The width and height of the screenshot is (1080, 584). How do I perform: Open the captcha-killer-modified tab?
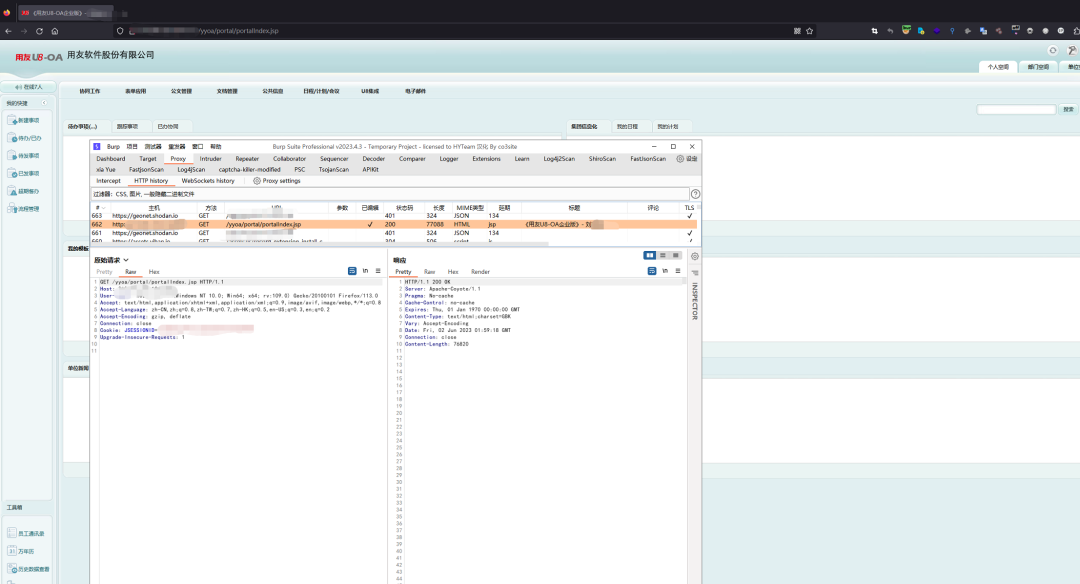tap(249, 169)
